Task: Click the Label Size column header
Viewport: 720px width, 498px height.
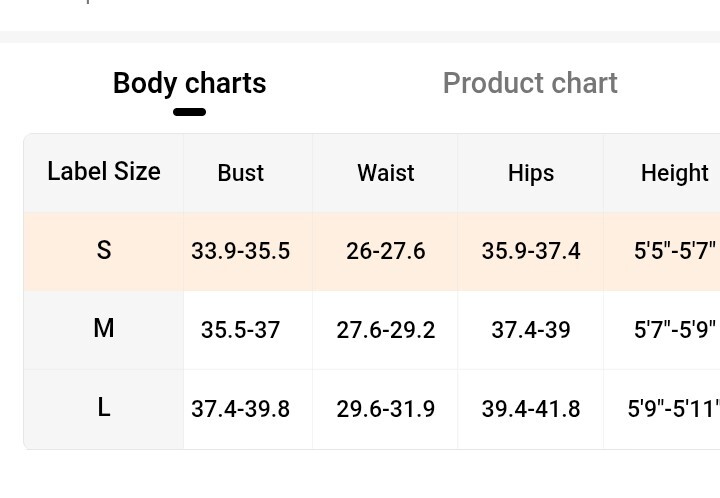Action: click(104, 172)
